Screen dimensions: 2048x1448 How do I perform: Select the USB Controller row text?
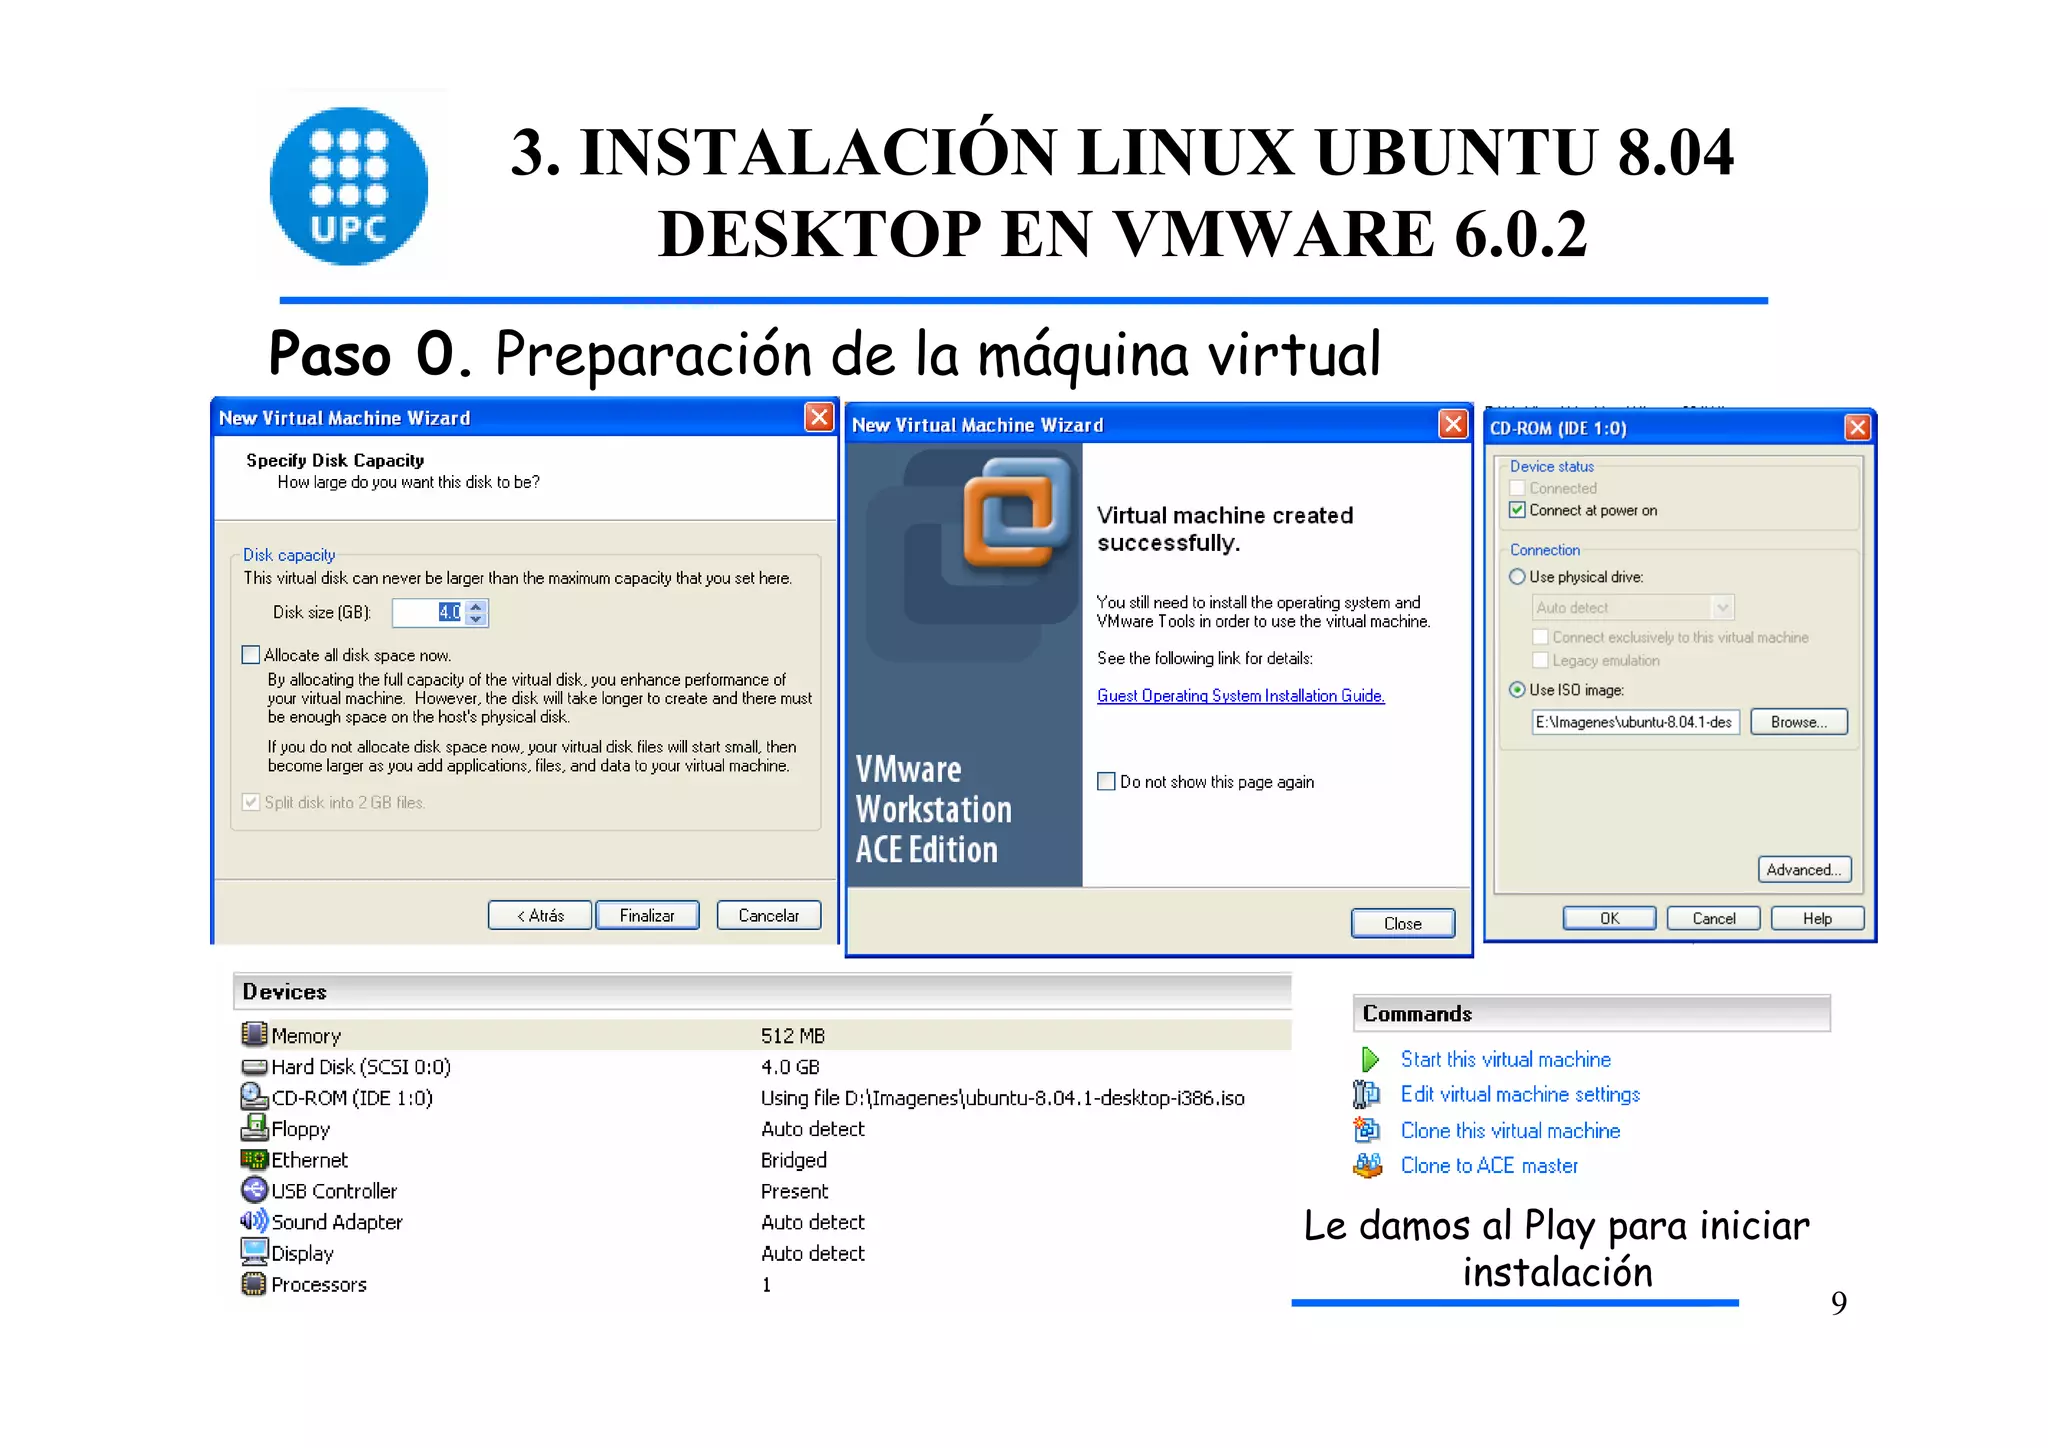click(334, 1191)
